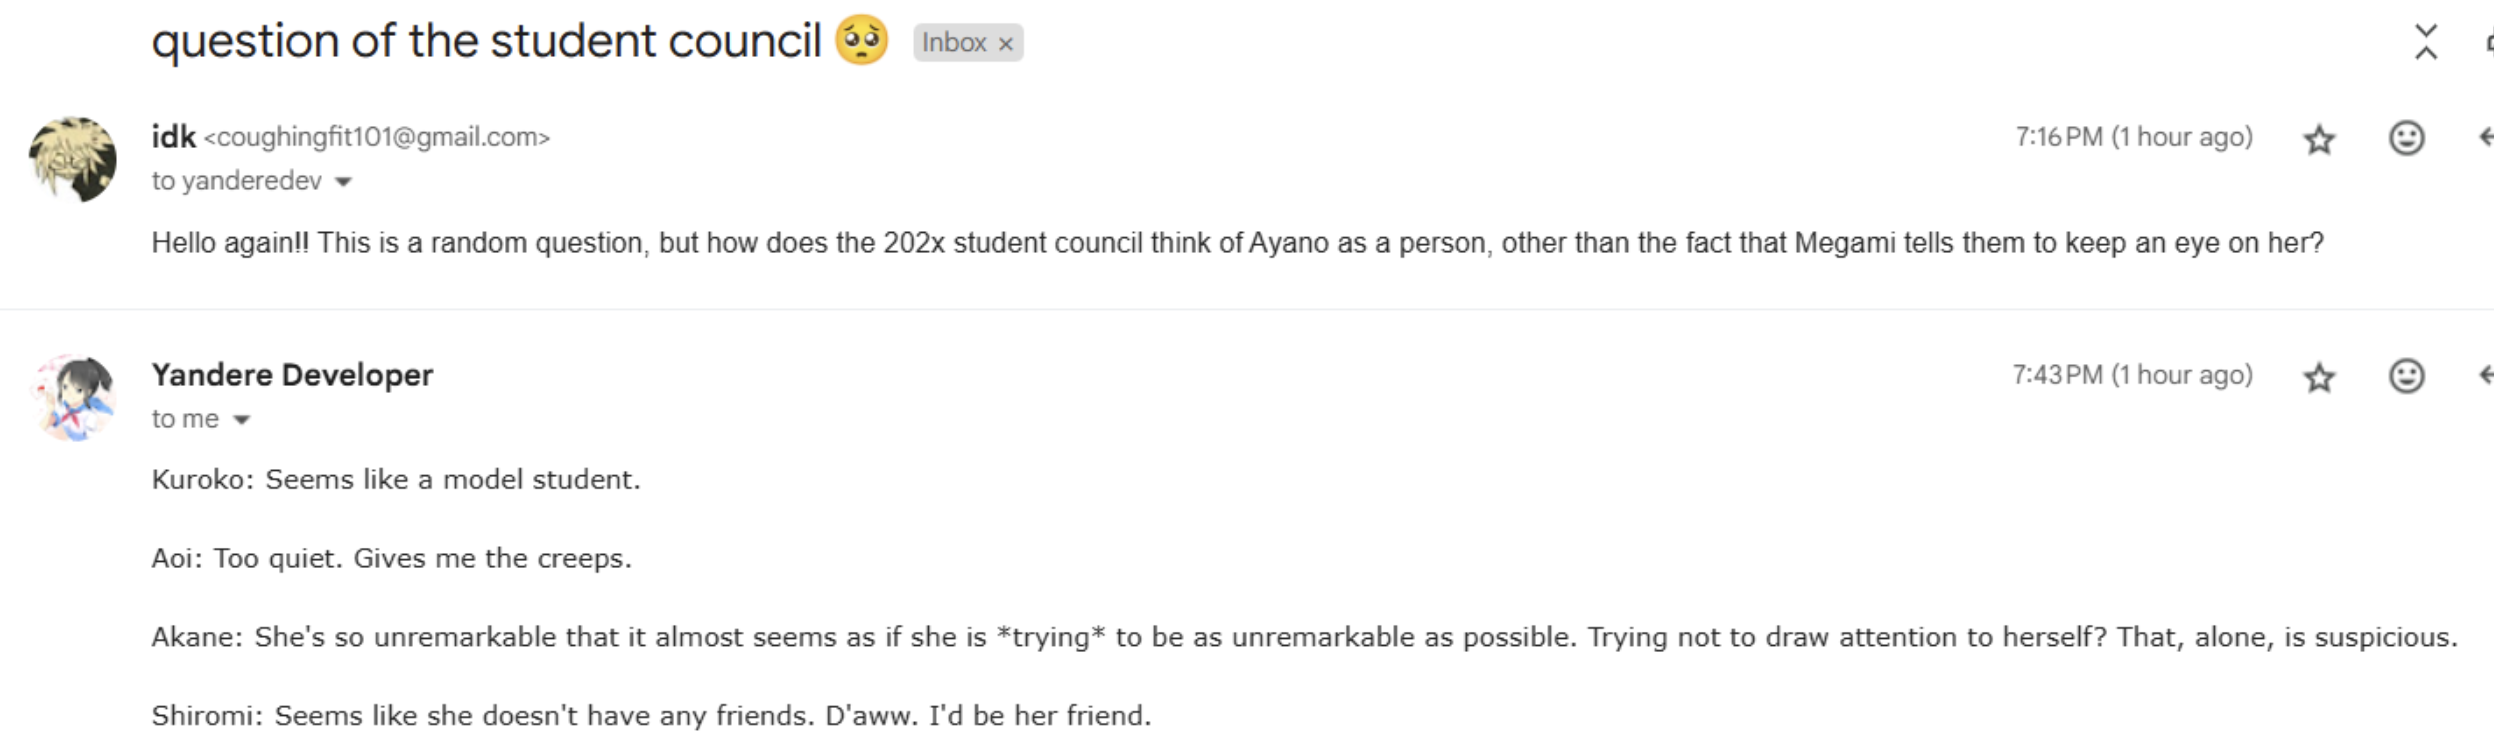Image resolution: width=2494 pixels, height=746 pixels.
Task: Click sender name 'idk'
Action: (173, 137)
